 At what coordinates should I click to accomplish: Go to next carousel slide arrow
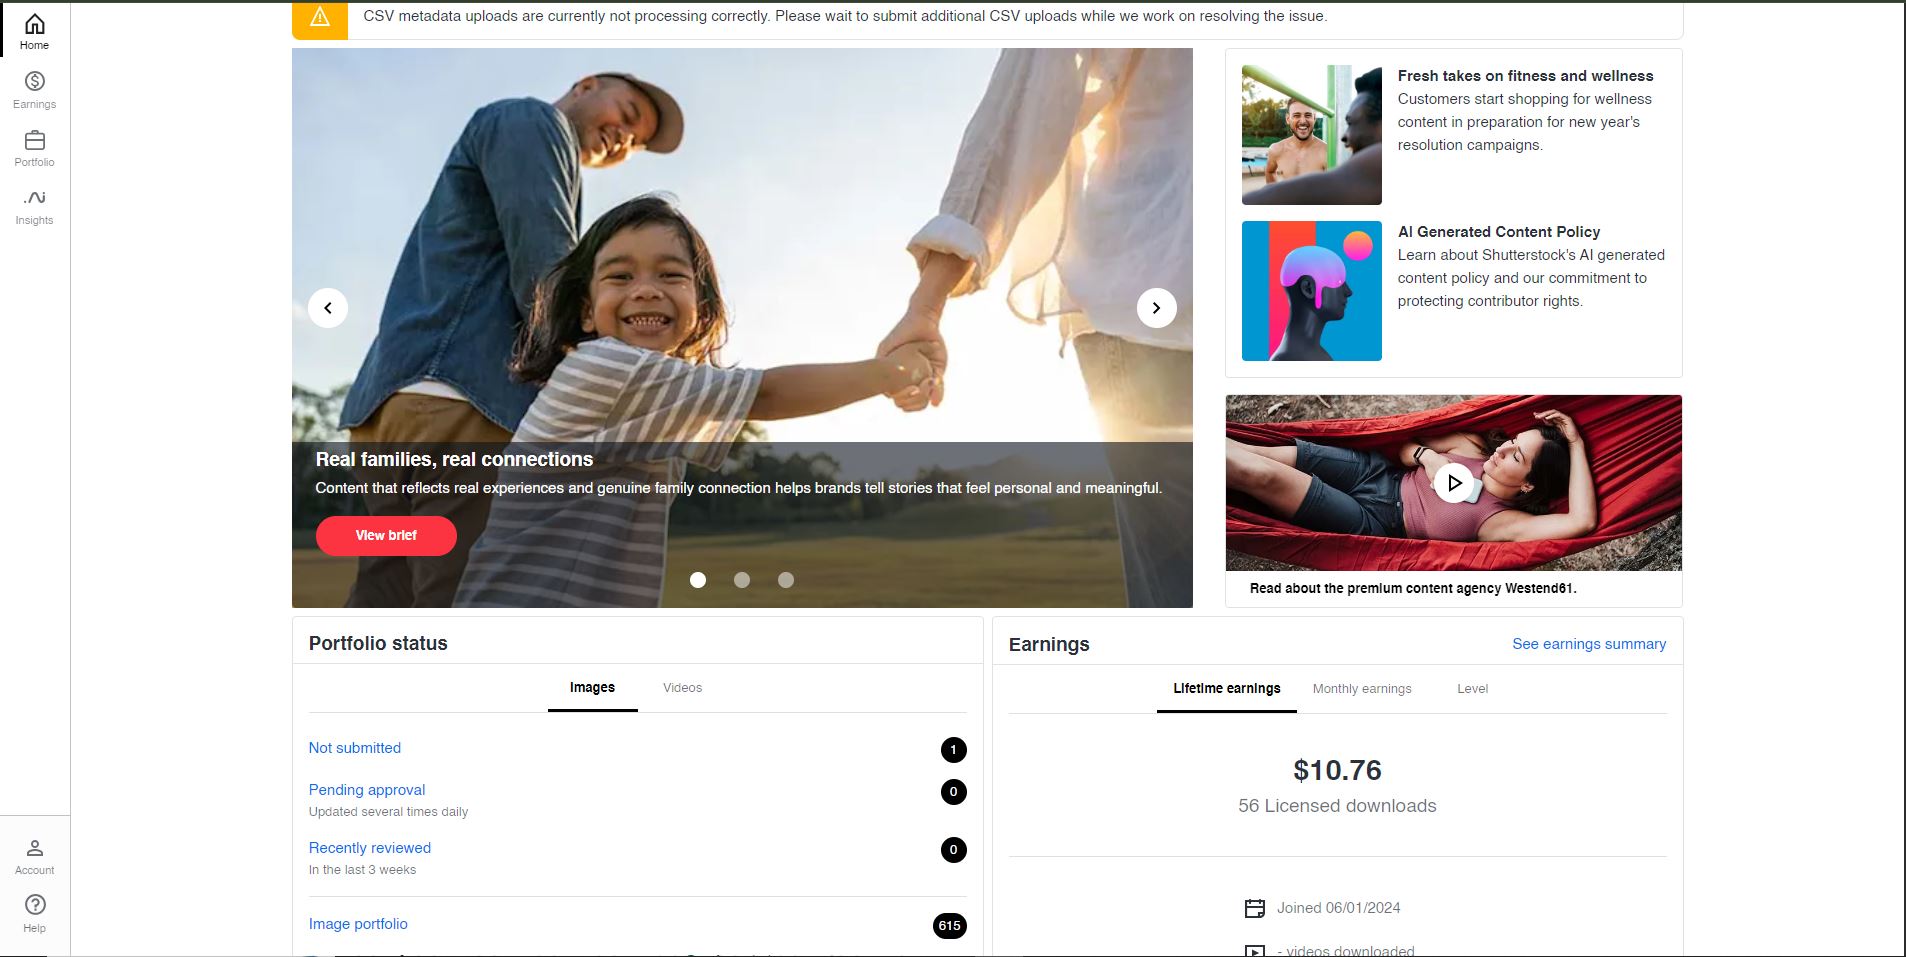coord(1156,308)
